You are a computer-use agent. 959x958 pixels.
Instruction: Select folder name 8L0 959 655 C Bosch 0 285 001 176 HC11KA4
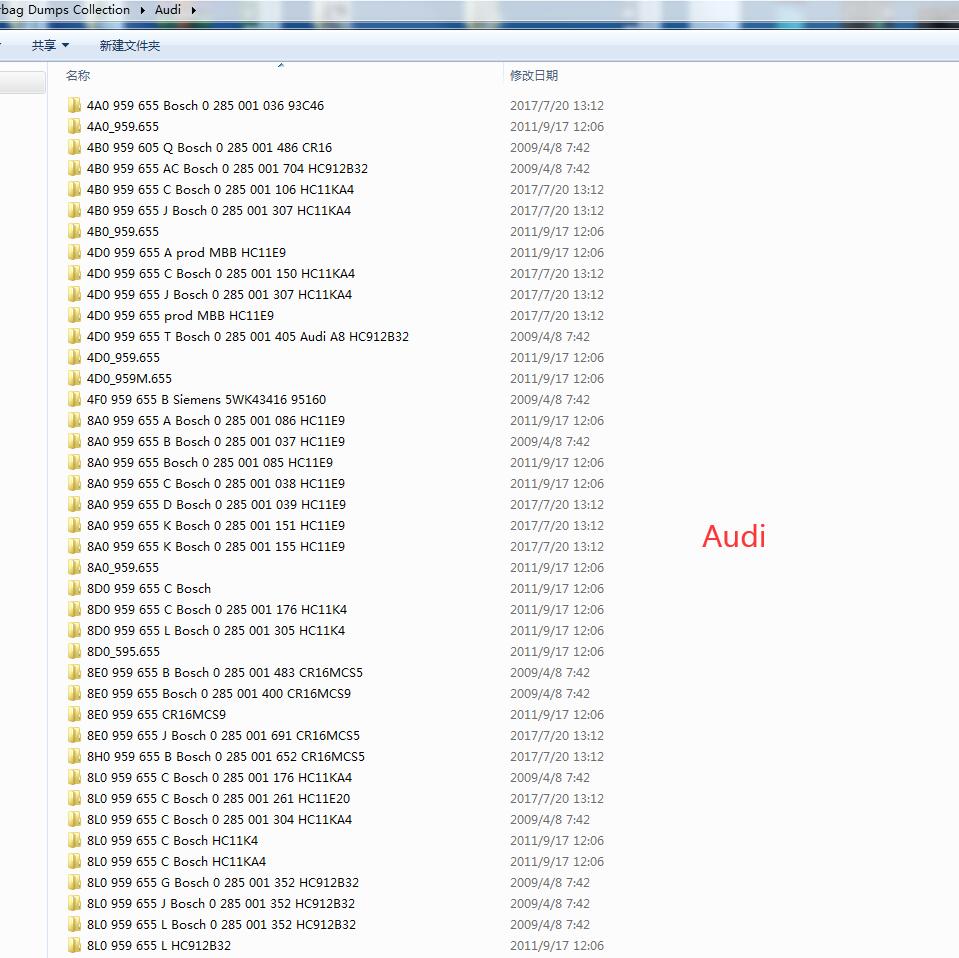pos(220,778)
